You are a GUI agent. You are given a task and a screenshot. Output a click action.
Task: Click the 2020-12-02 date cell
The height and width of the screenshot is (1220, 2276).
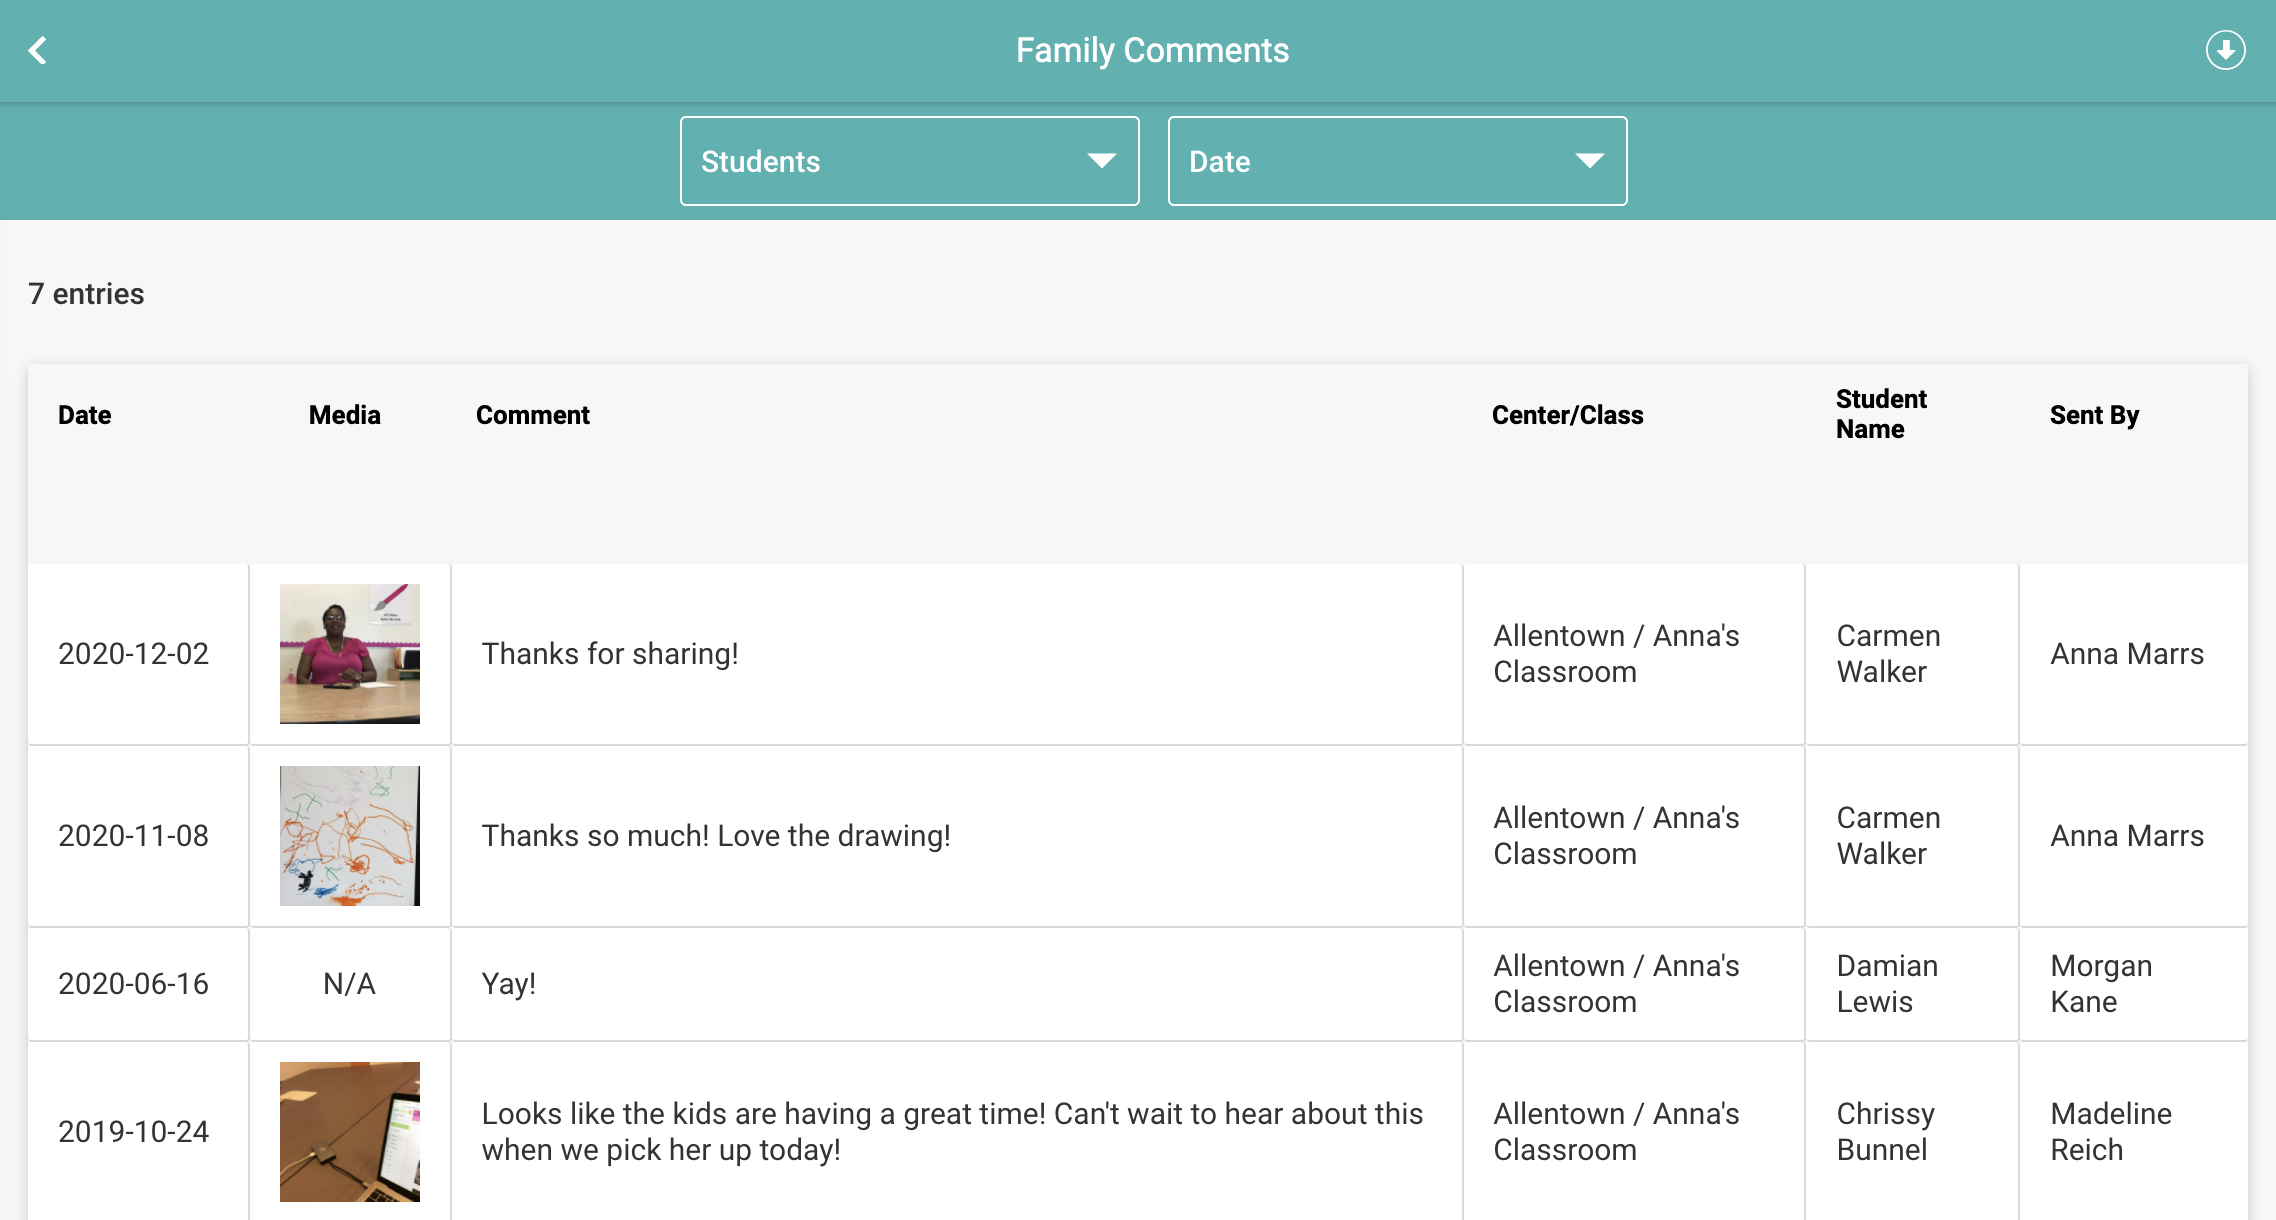tap(134, 654)
